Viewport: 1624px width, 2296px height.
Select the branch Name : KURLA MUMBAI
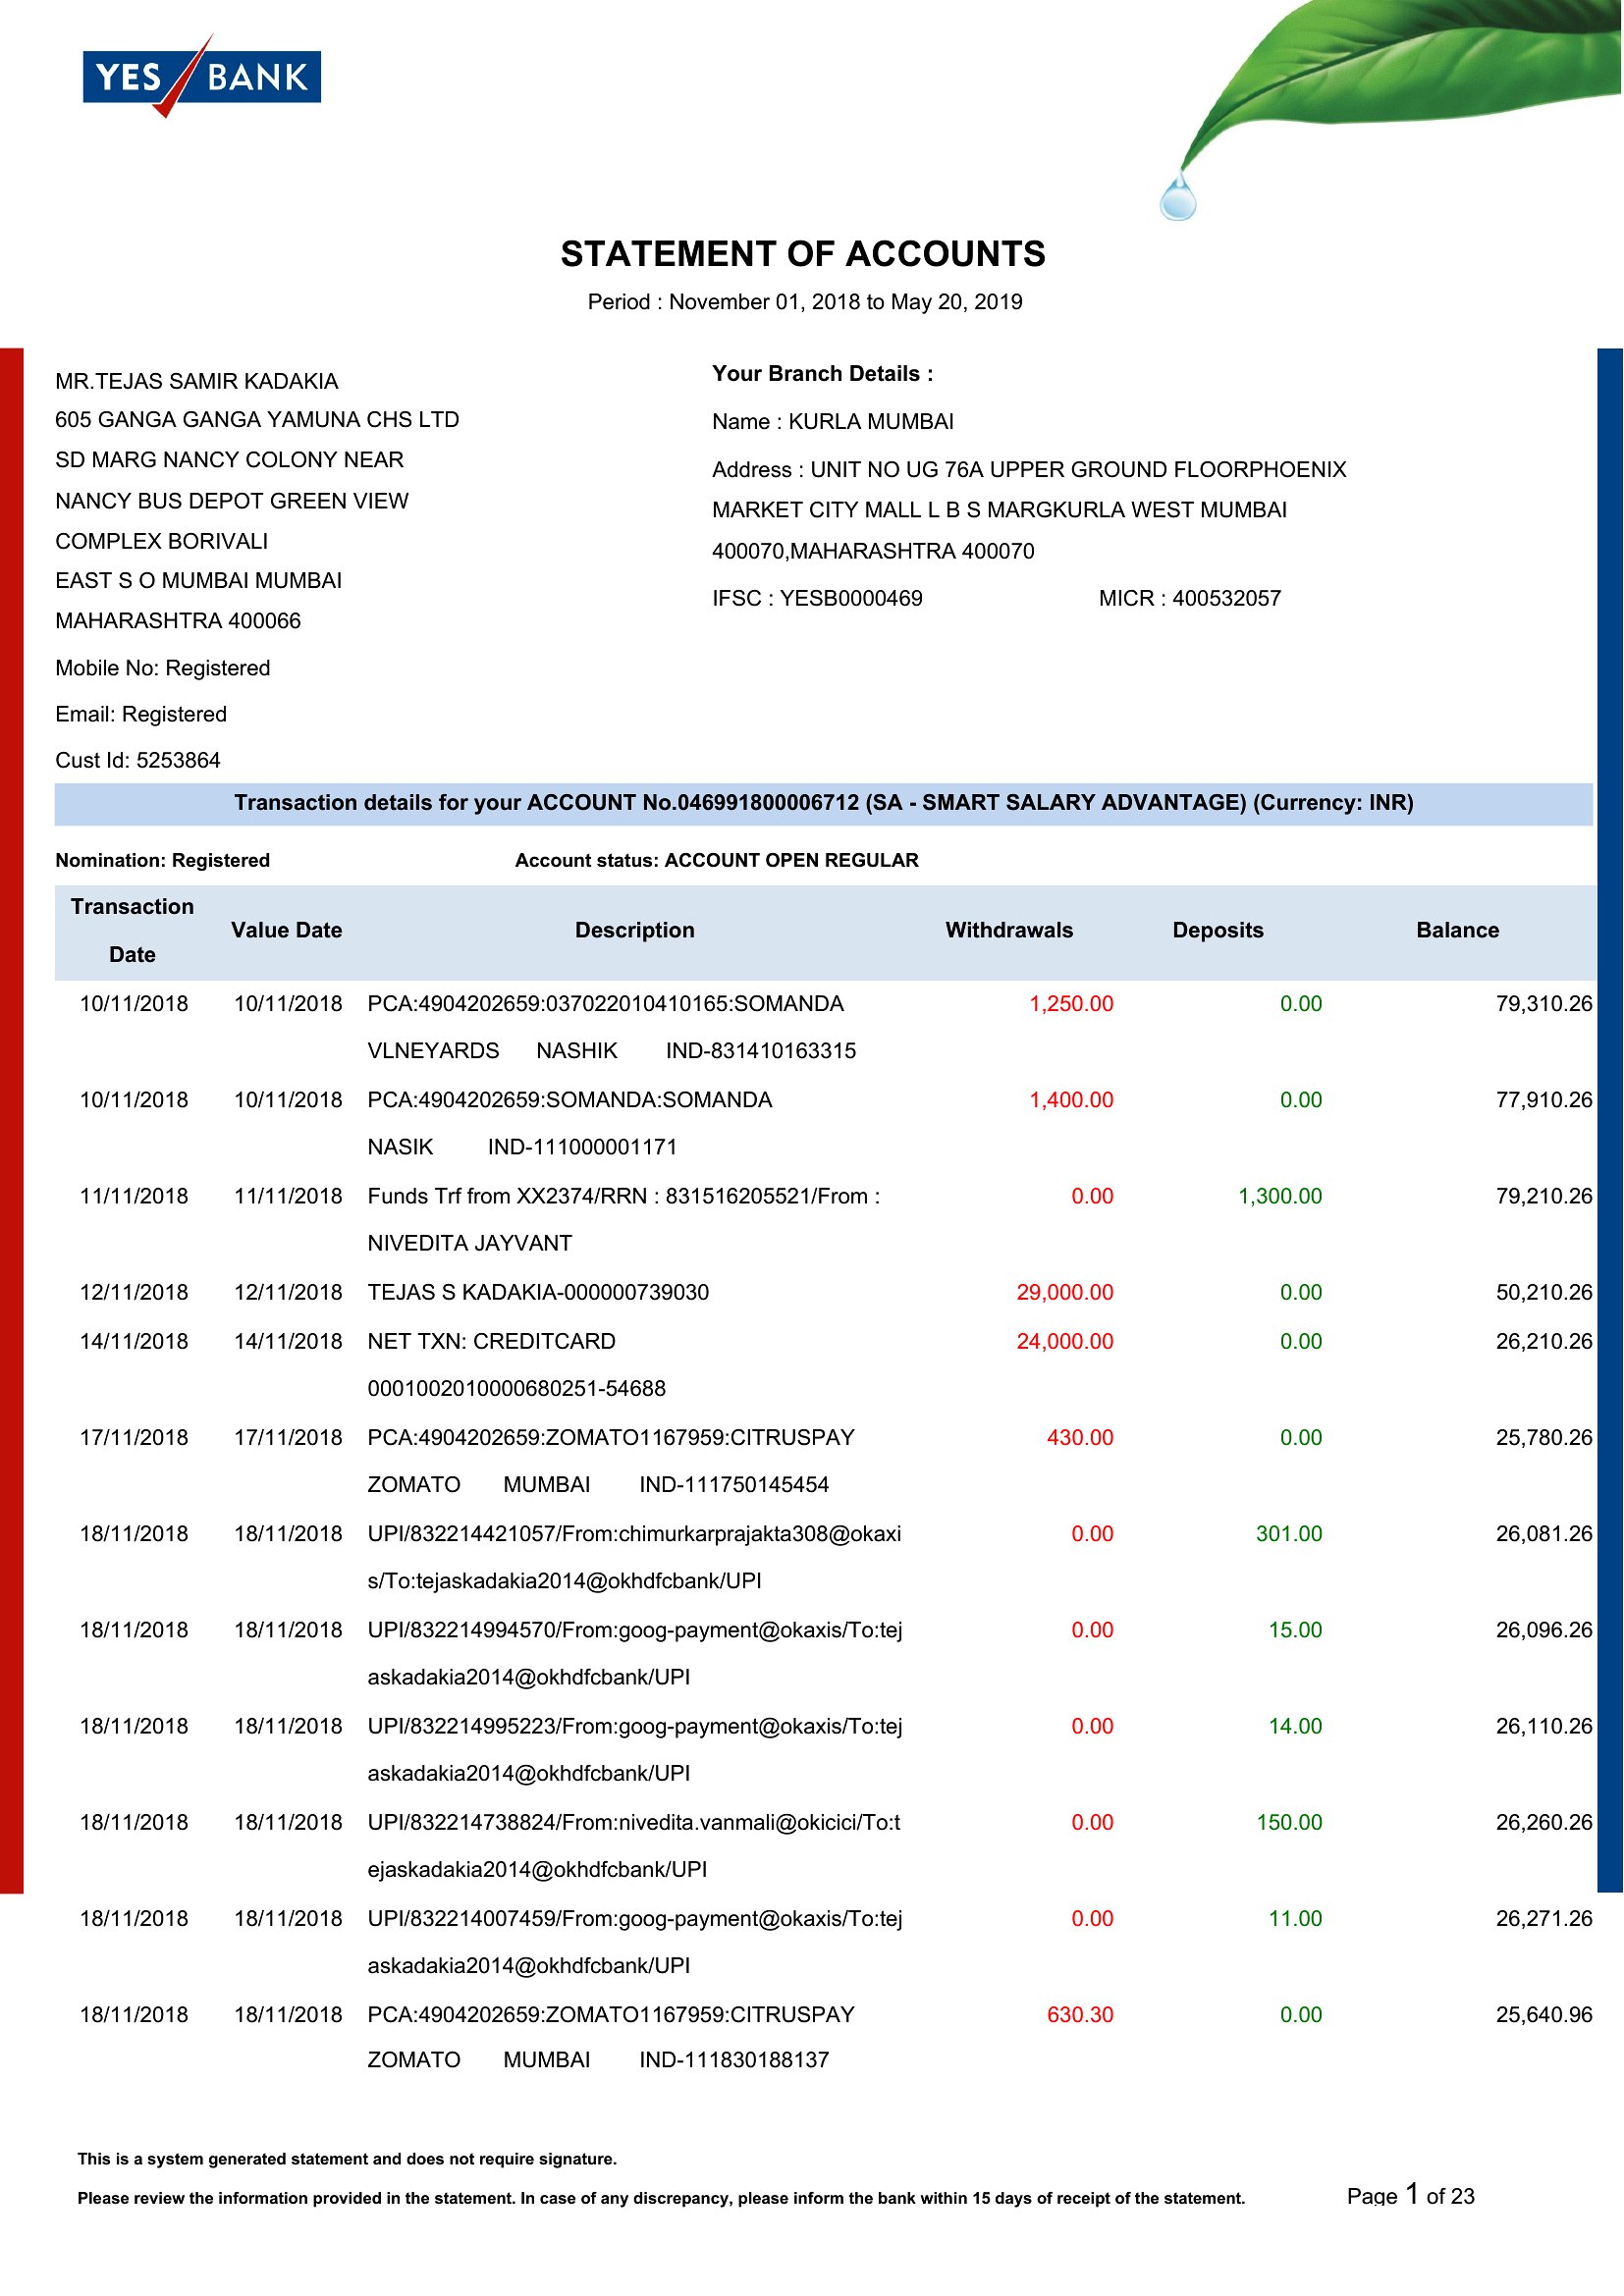(833, 421)
